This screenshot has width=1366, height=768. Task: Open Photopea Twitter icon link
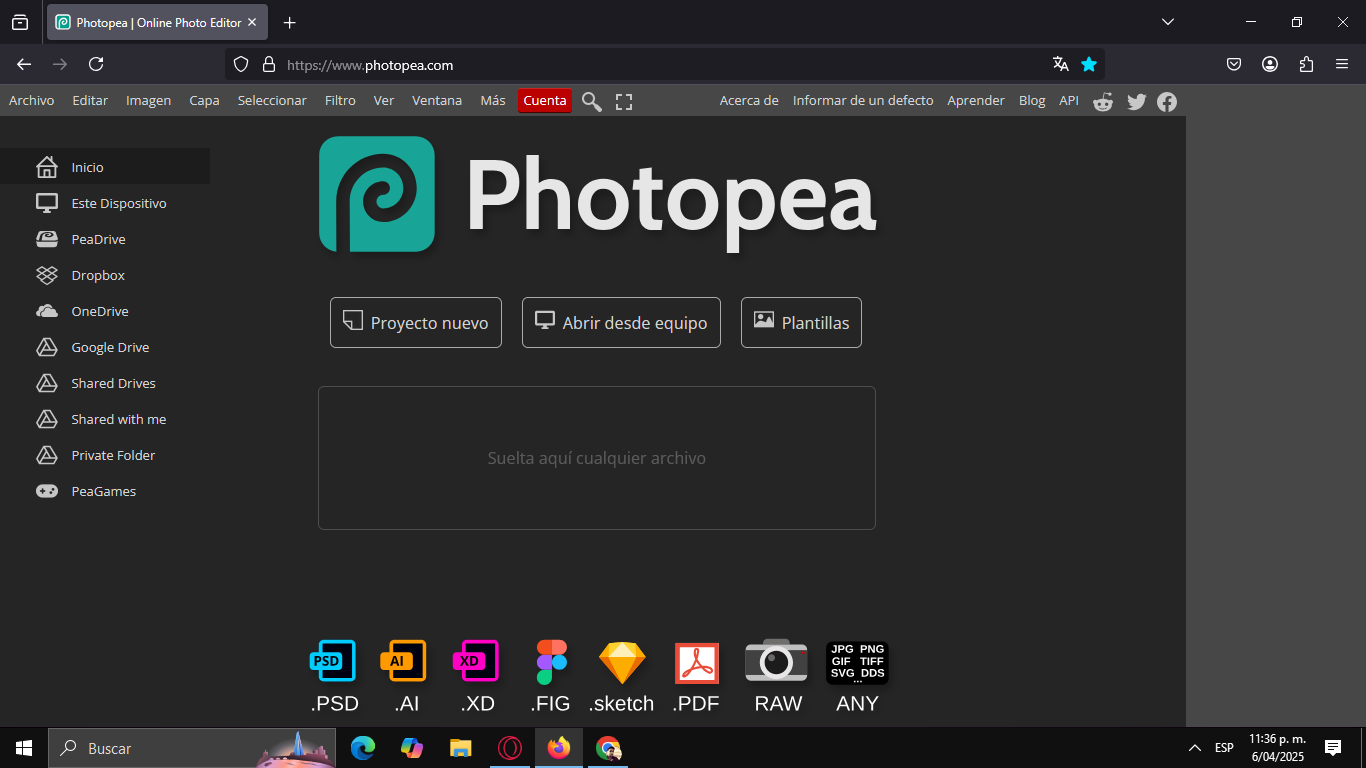tap(1136, 101)
